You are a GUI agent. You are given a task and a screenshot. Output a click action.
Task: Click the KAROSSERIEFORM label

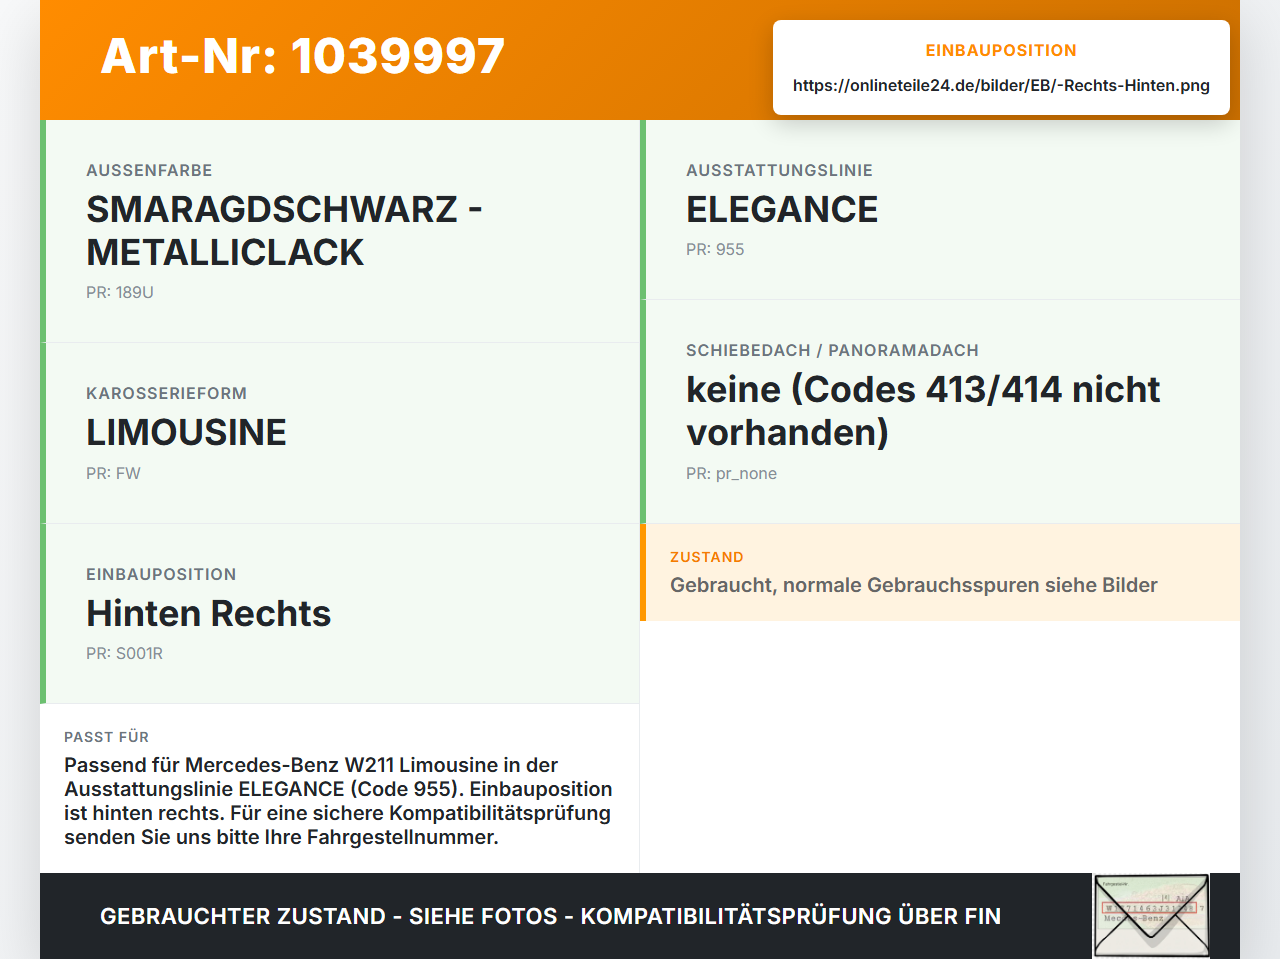click(166, 393)
